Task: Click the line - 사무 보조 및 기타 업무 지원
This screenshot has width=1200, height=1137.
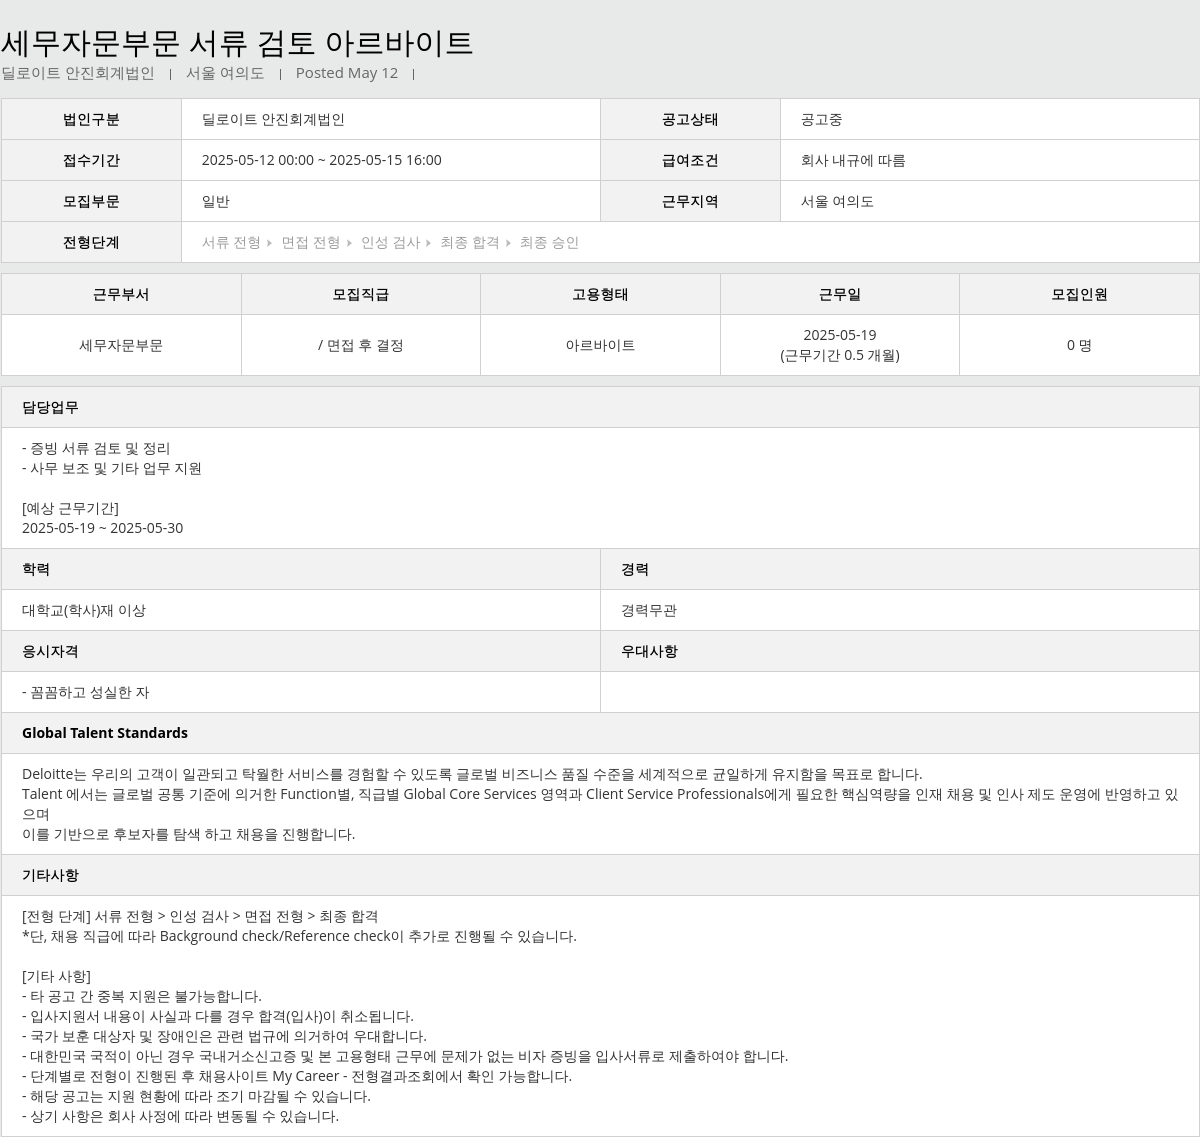Action: point(112,468)
